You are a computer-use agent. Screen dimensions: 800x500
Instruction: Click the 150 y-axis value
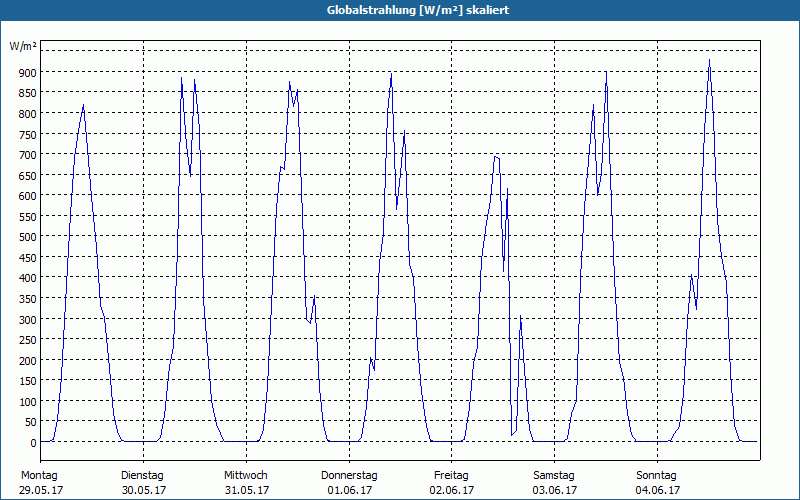27,382
